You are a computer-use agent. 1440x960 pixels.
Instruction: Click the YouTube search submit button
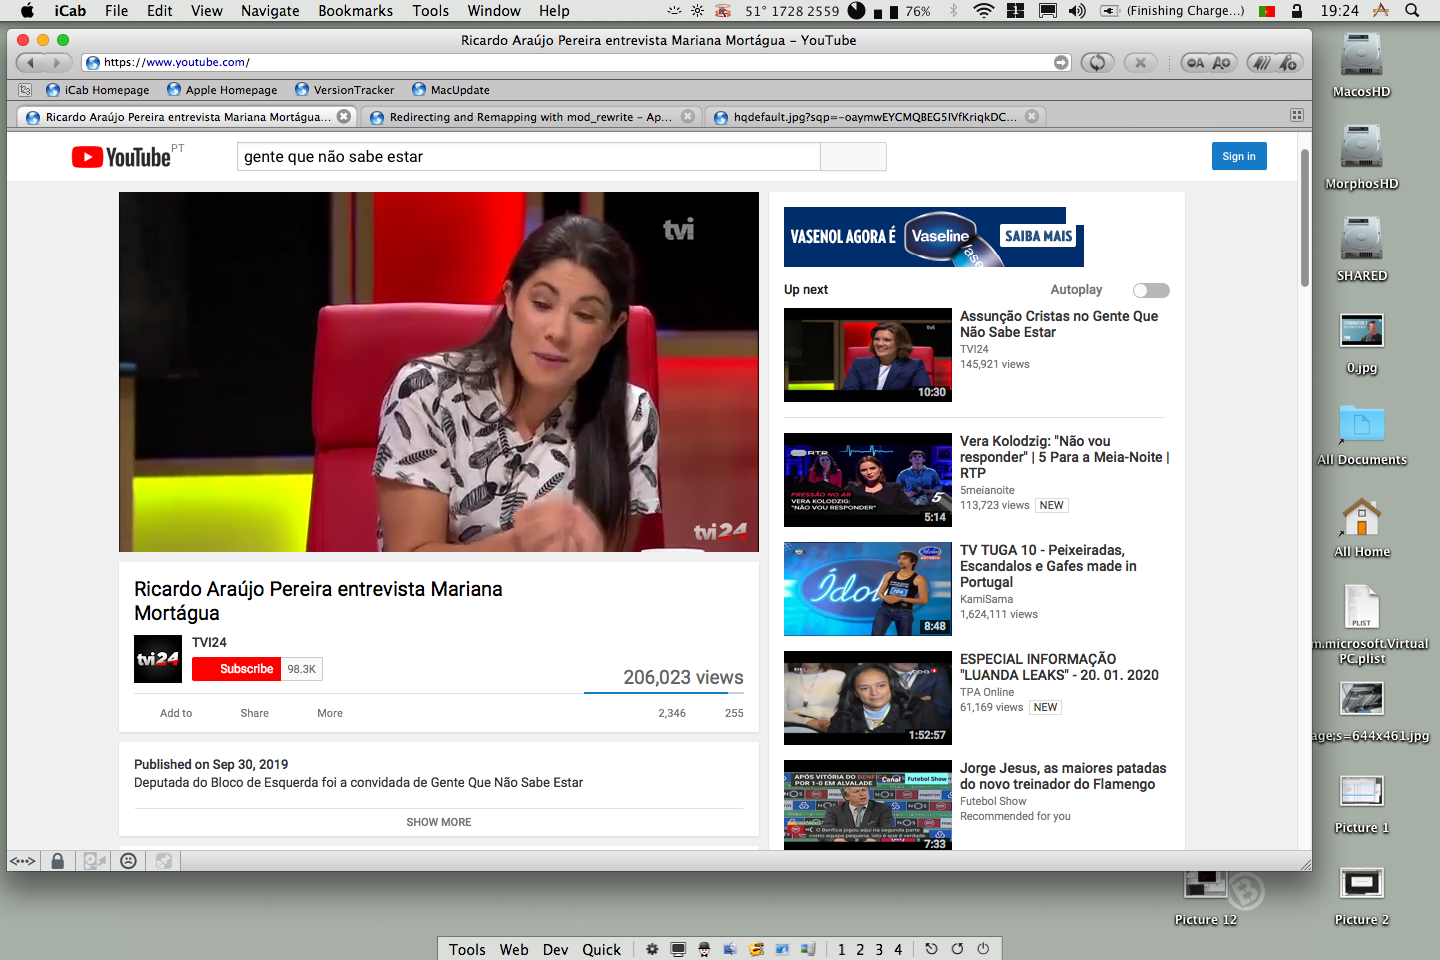coord(853,156)
